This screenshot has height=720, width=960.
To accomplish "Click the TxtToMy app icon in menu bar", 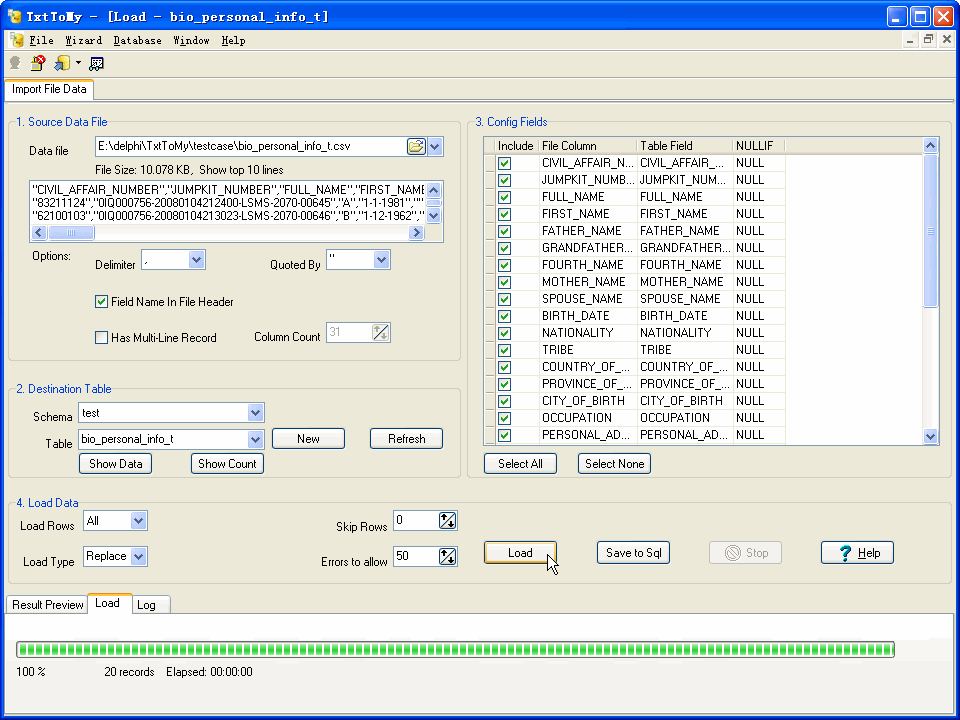I will 17,41.
